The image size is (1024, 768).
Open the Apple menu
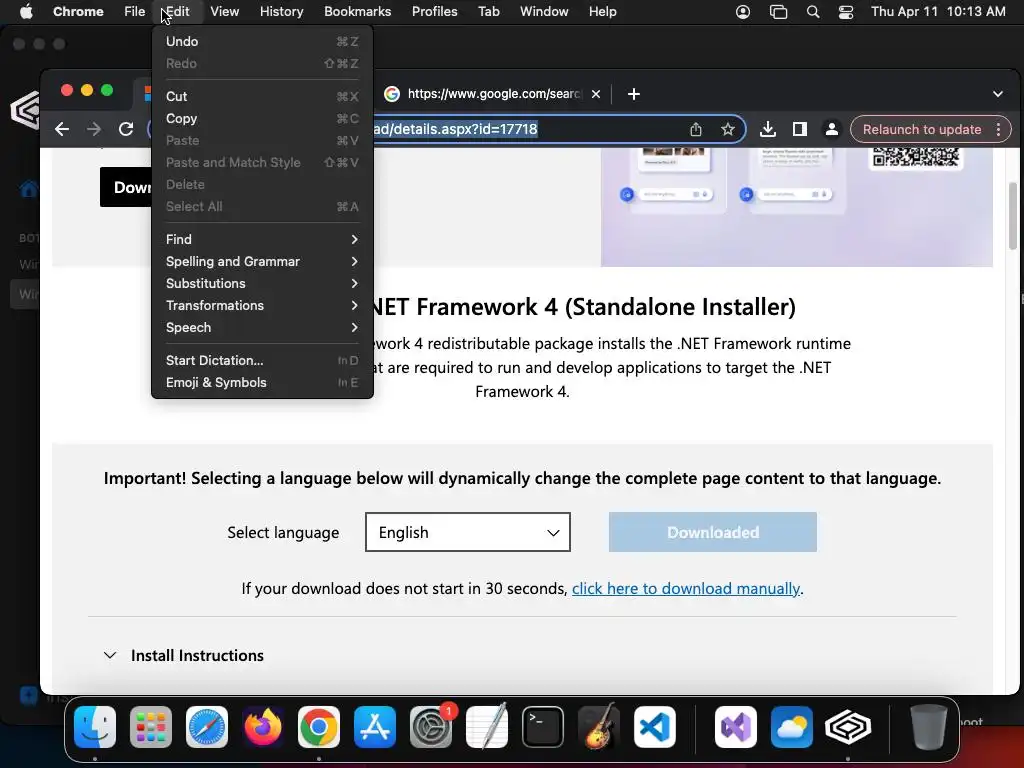26,12
